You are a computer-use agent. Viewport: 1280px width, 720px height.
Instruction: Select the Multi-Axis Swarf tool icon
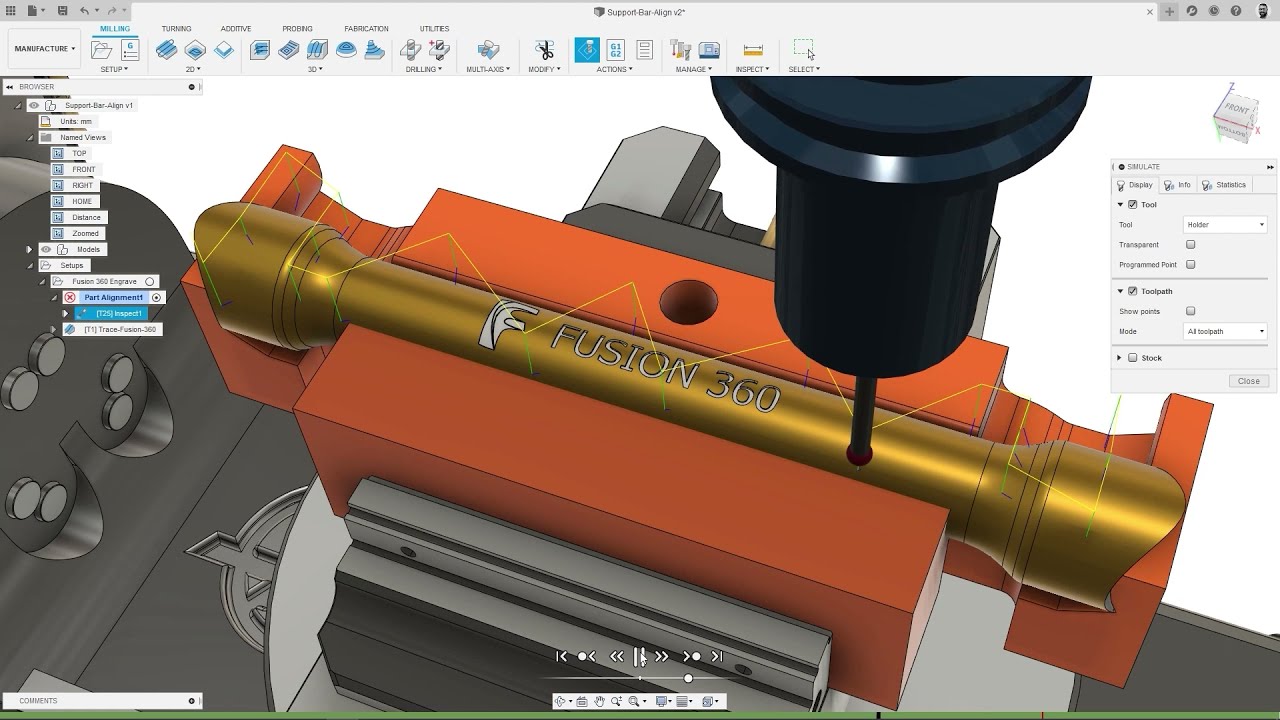[x=488, y=50]
